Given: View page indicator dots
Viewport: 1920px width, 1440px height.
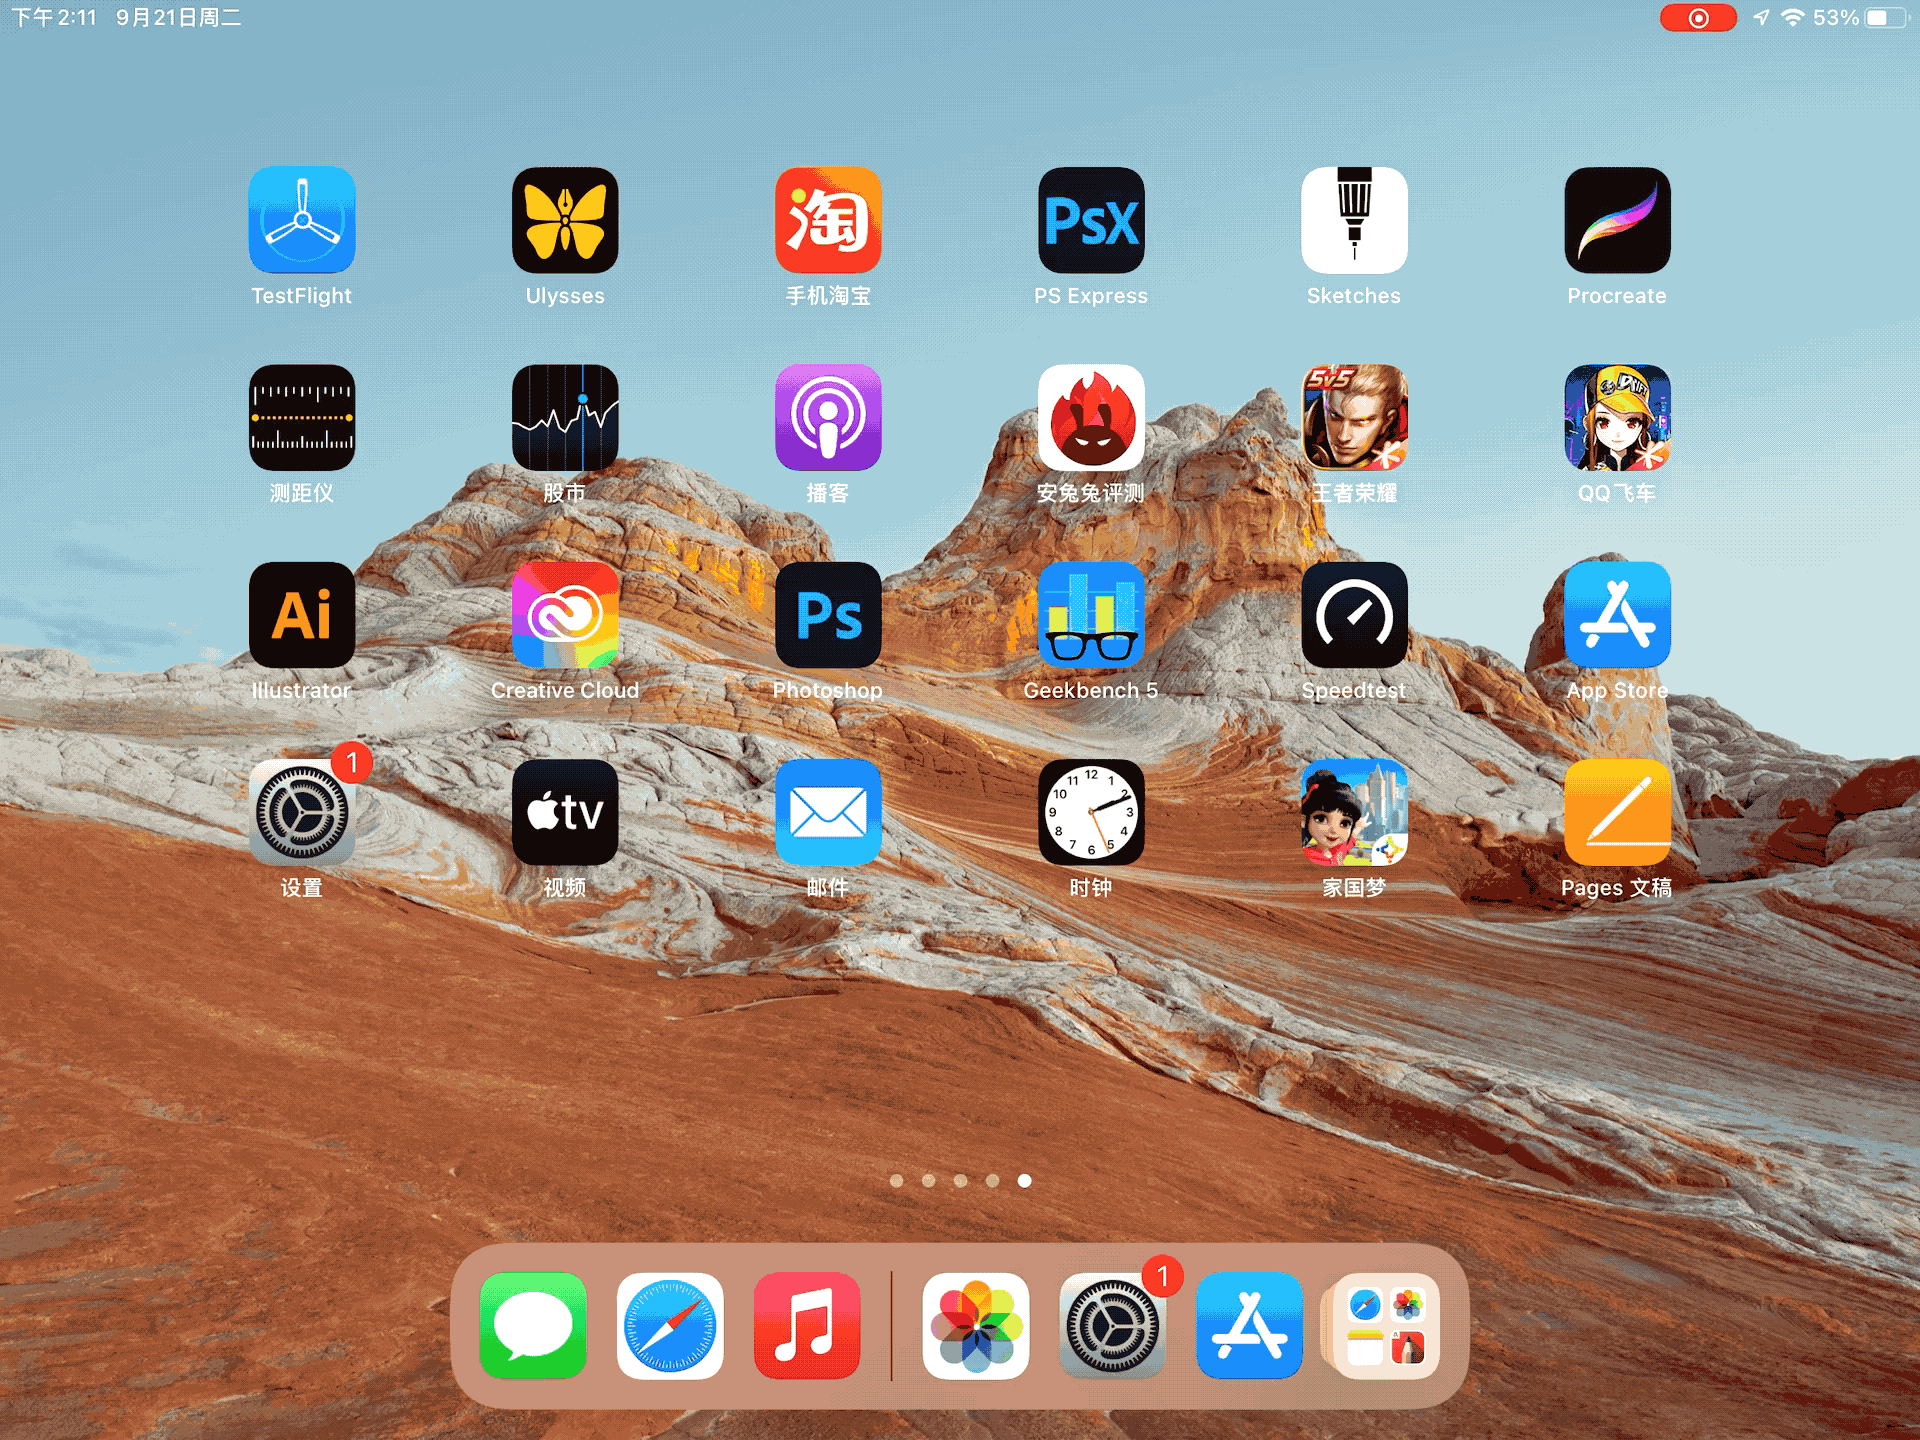Looking at the screenshot, I should (958, 1180).
